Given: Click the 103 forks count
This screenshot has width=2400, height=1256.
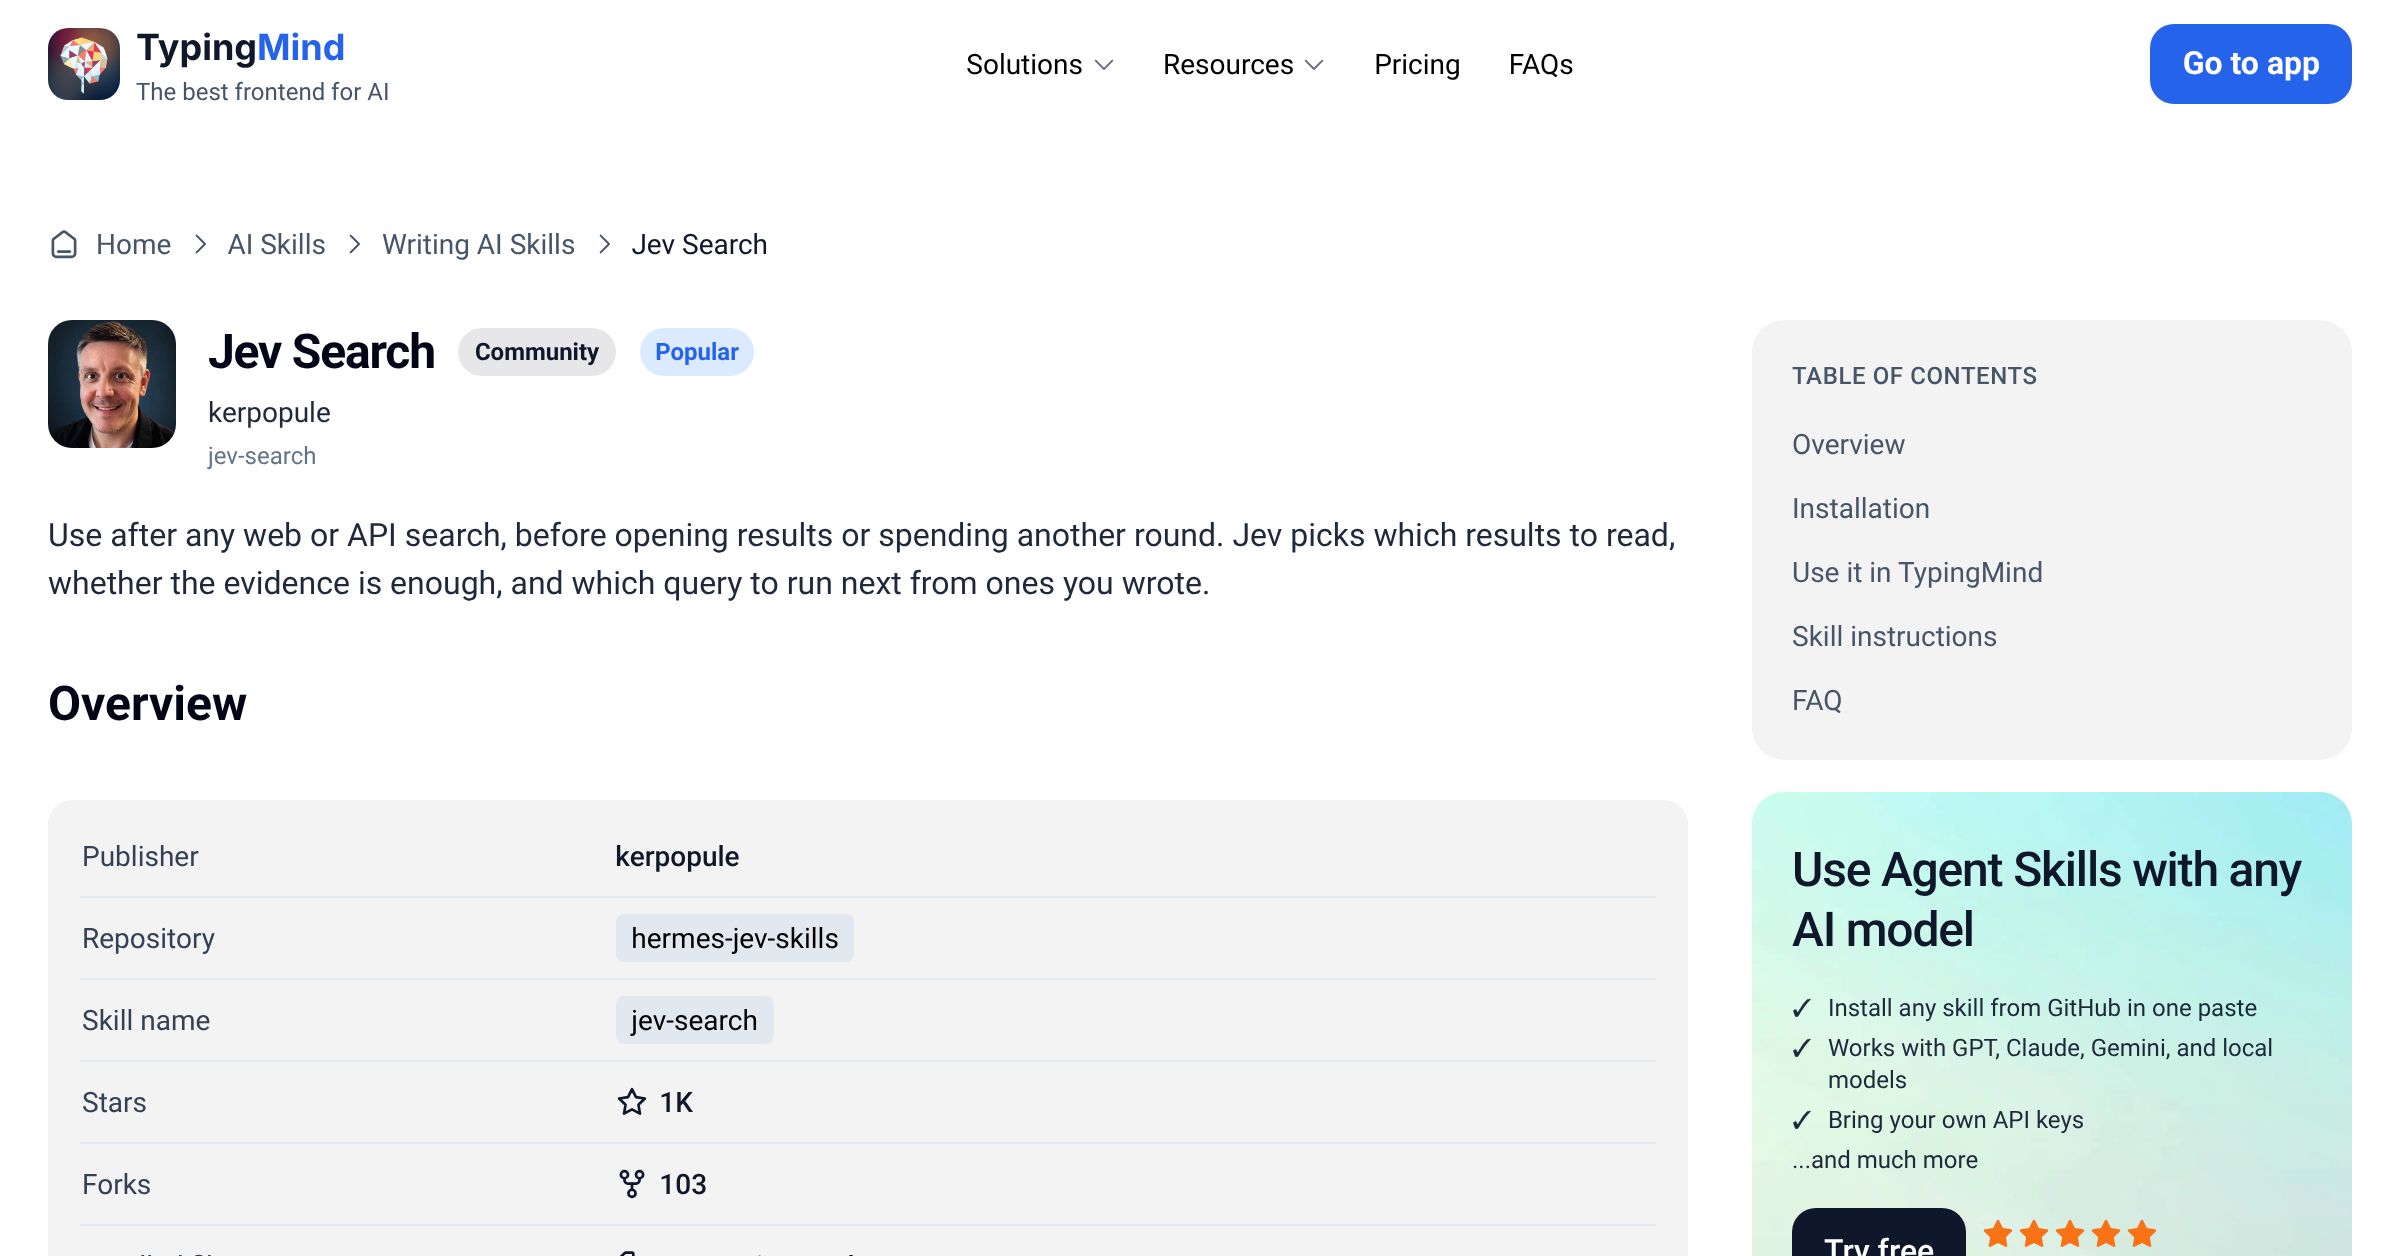Looking at the screenshot, I should pos(683,1184).
